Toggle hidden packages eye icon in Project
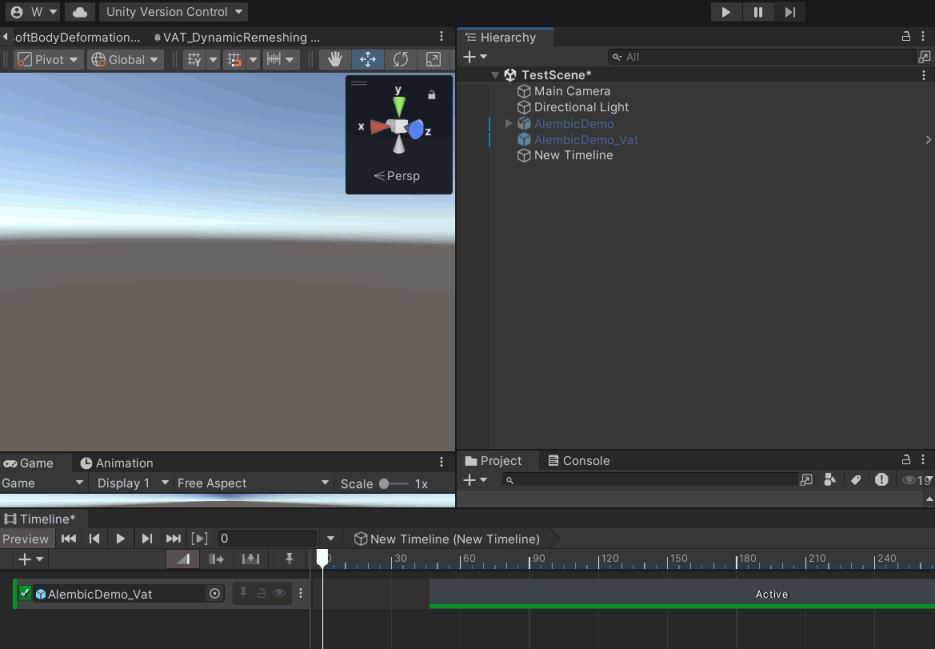The height and width of the screenshot is (649, 935). [917, 480]
